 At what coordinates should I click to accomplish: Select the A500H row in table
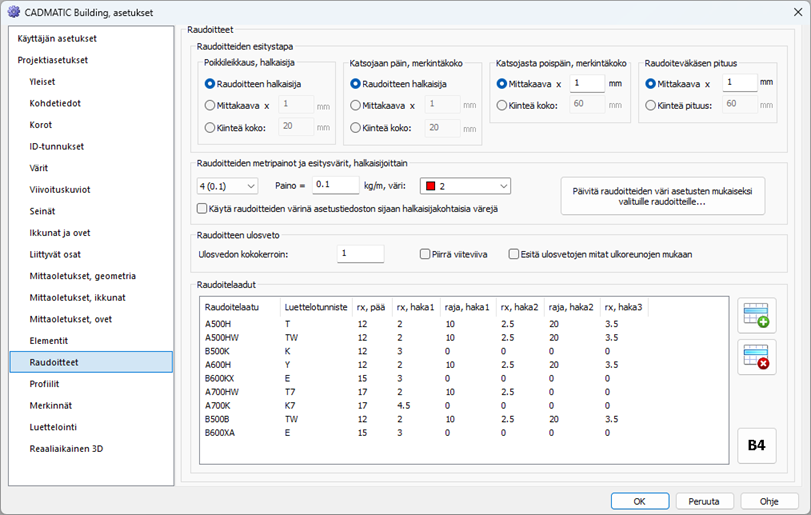(463, 324)
